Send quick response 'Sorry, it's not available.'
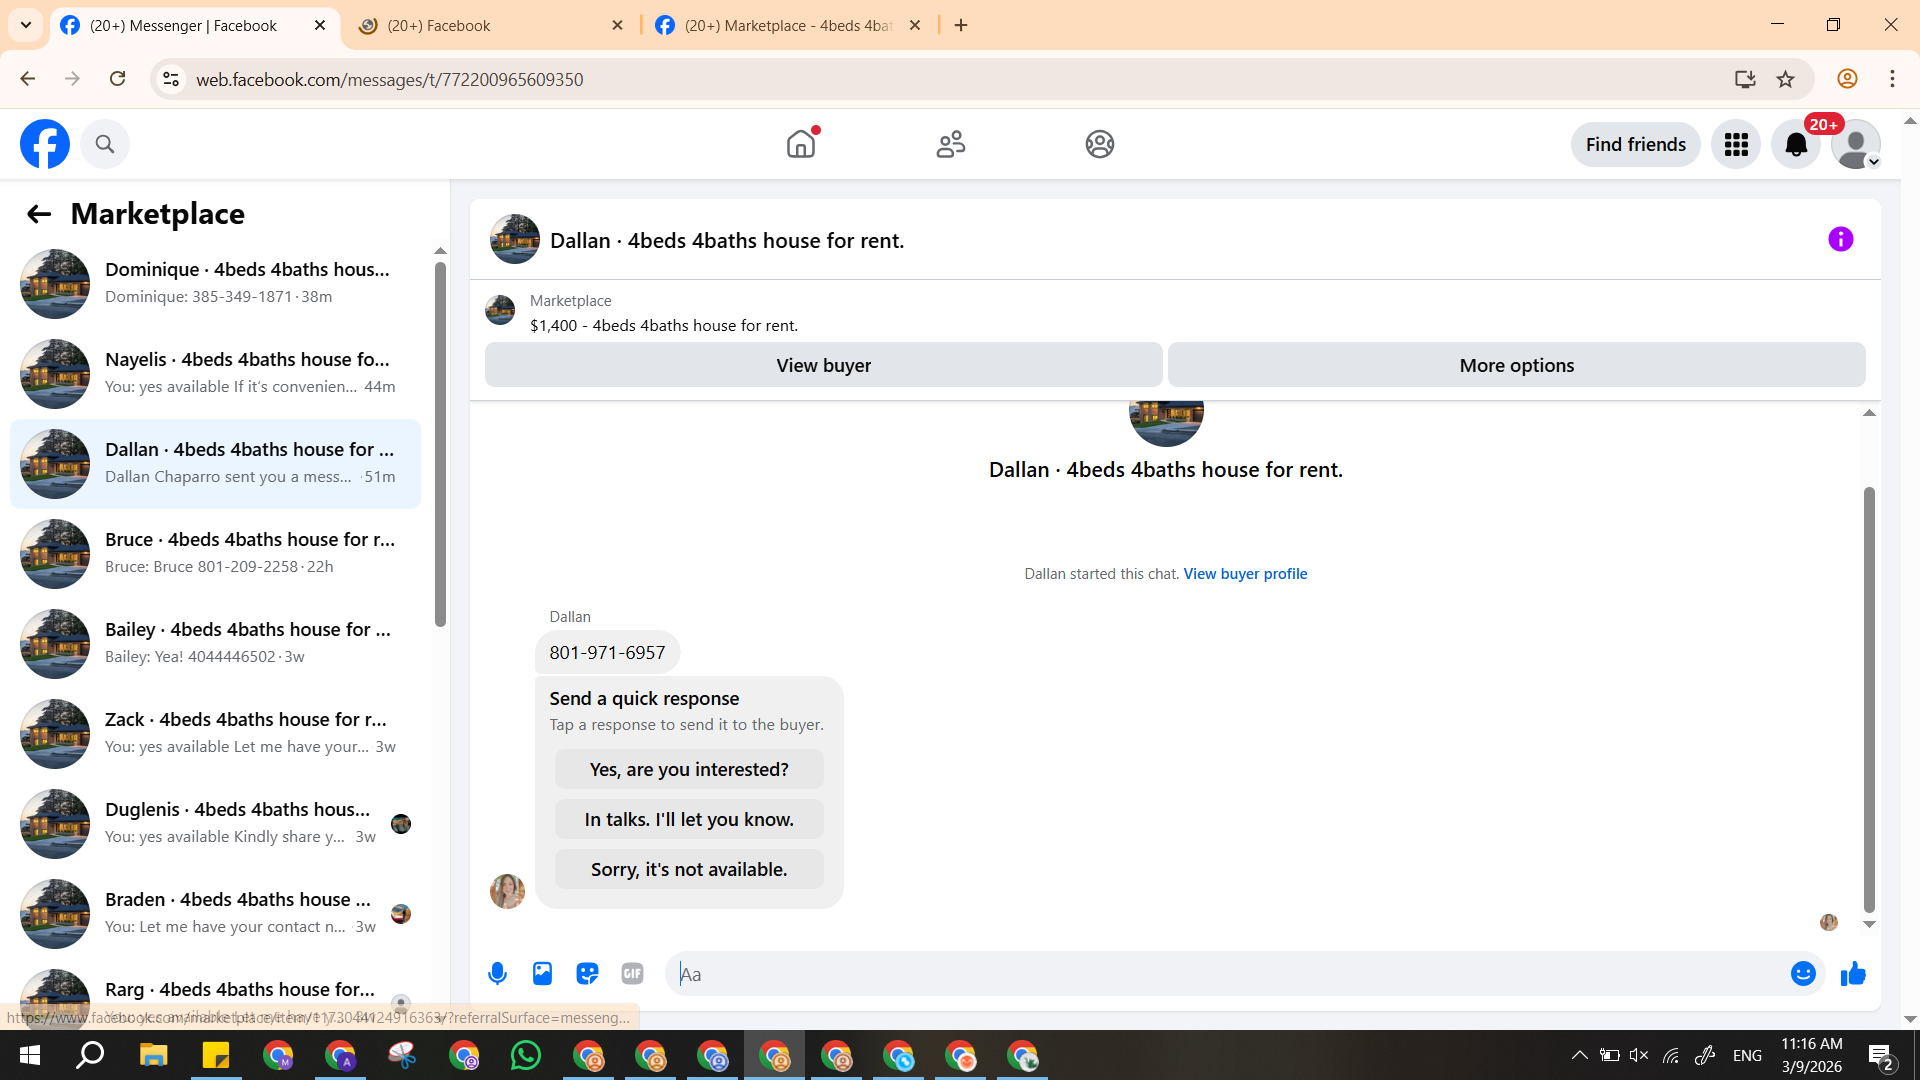 point(689,869)
